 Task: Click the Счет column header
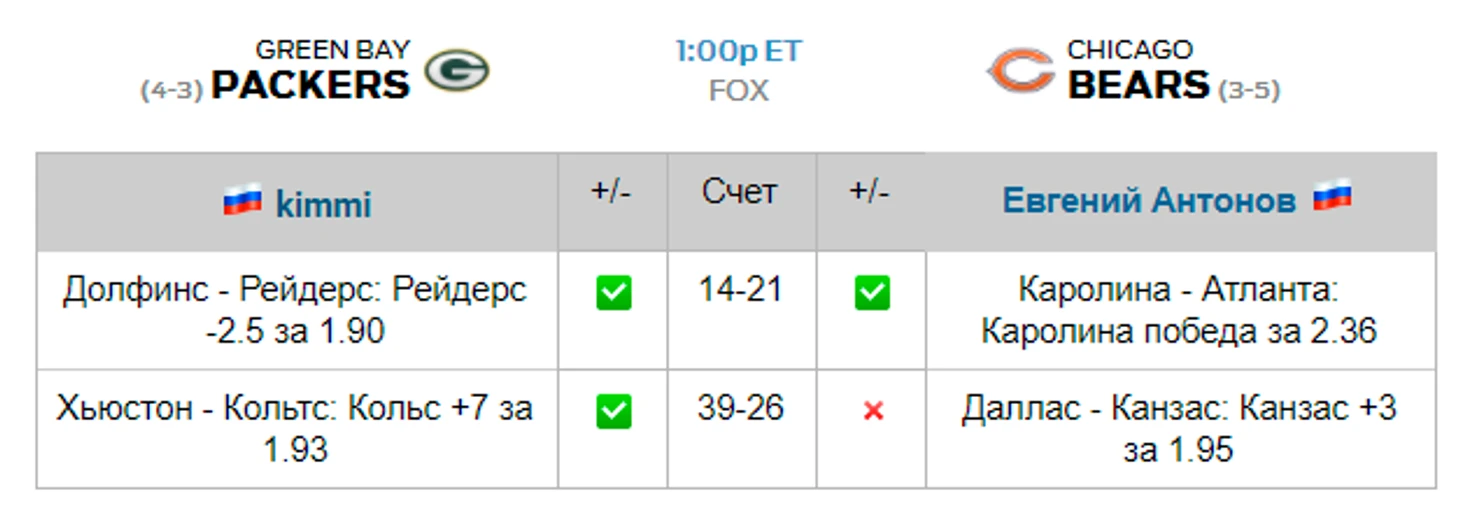739,192
